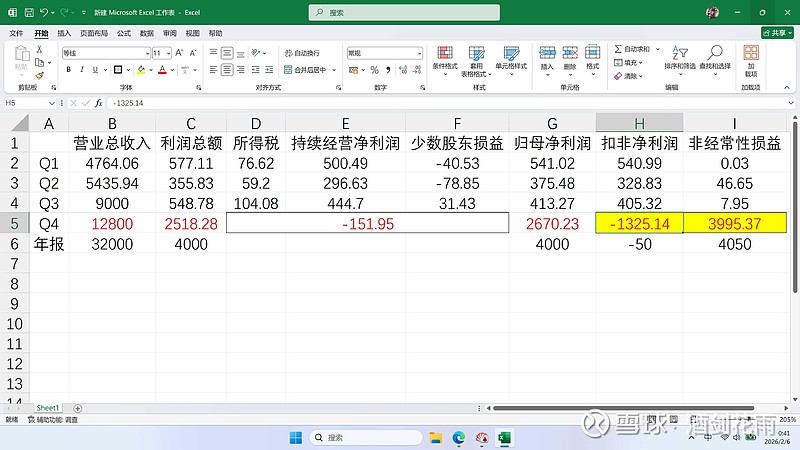Click the Undo arrow in title bar
Viewport: 800px width, 450px height.
tap(44, 12)
